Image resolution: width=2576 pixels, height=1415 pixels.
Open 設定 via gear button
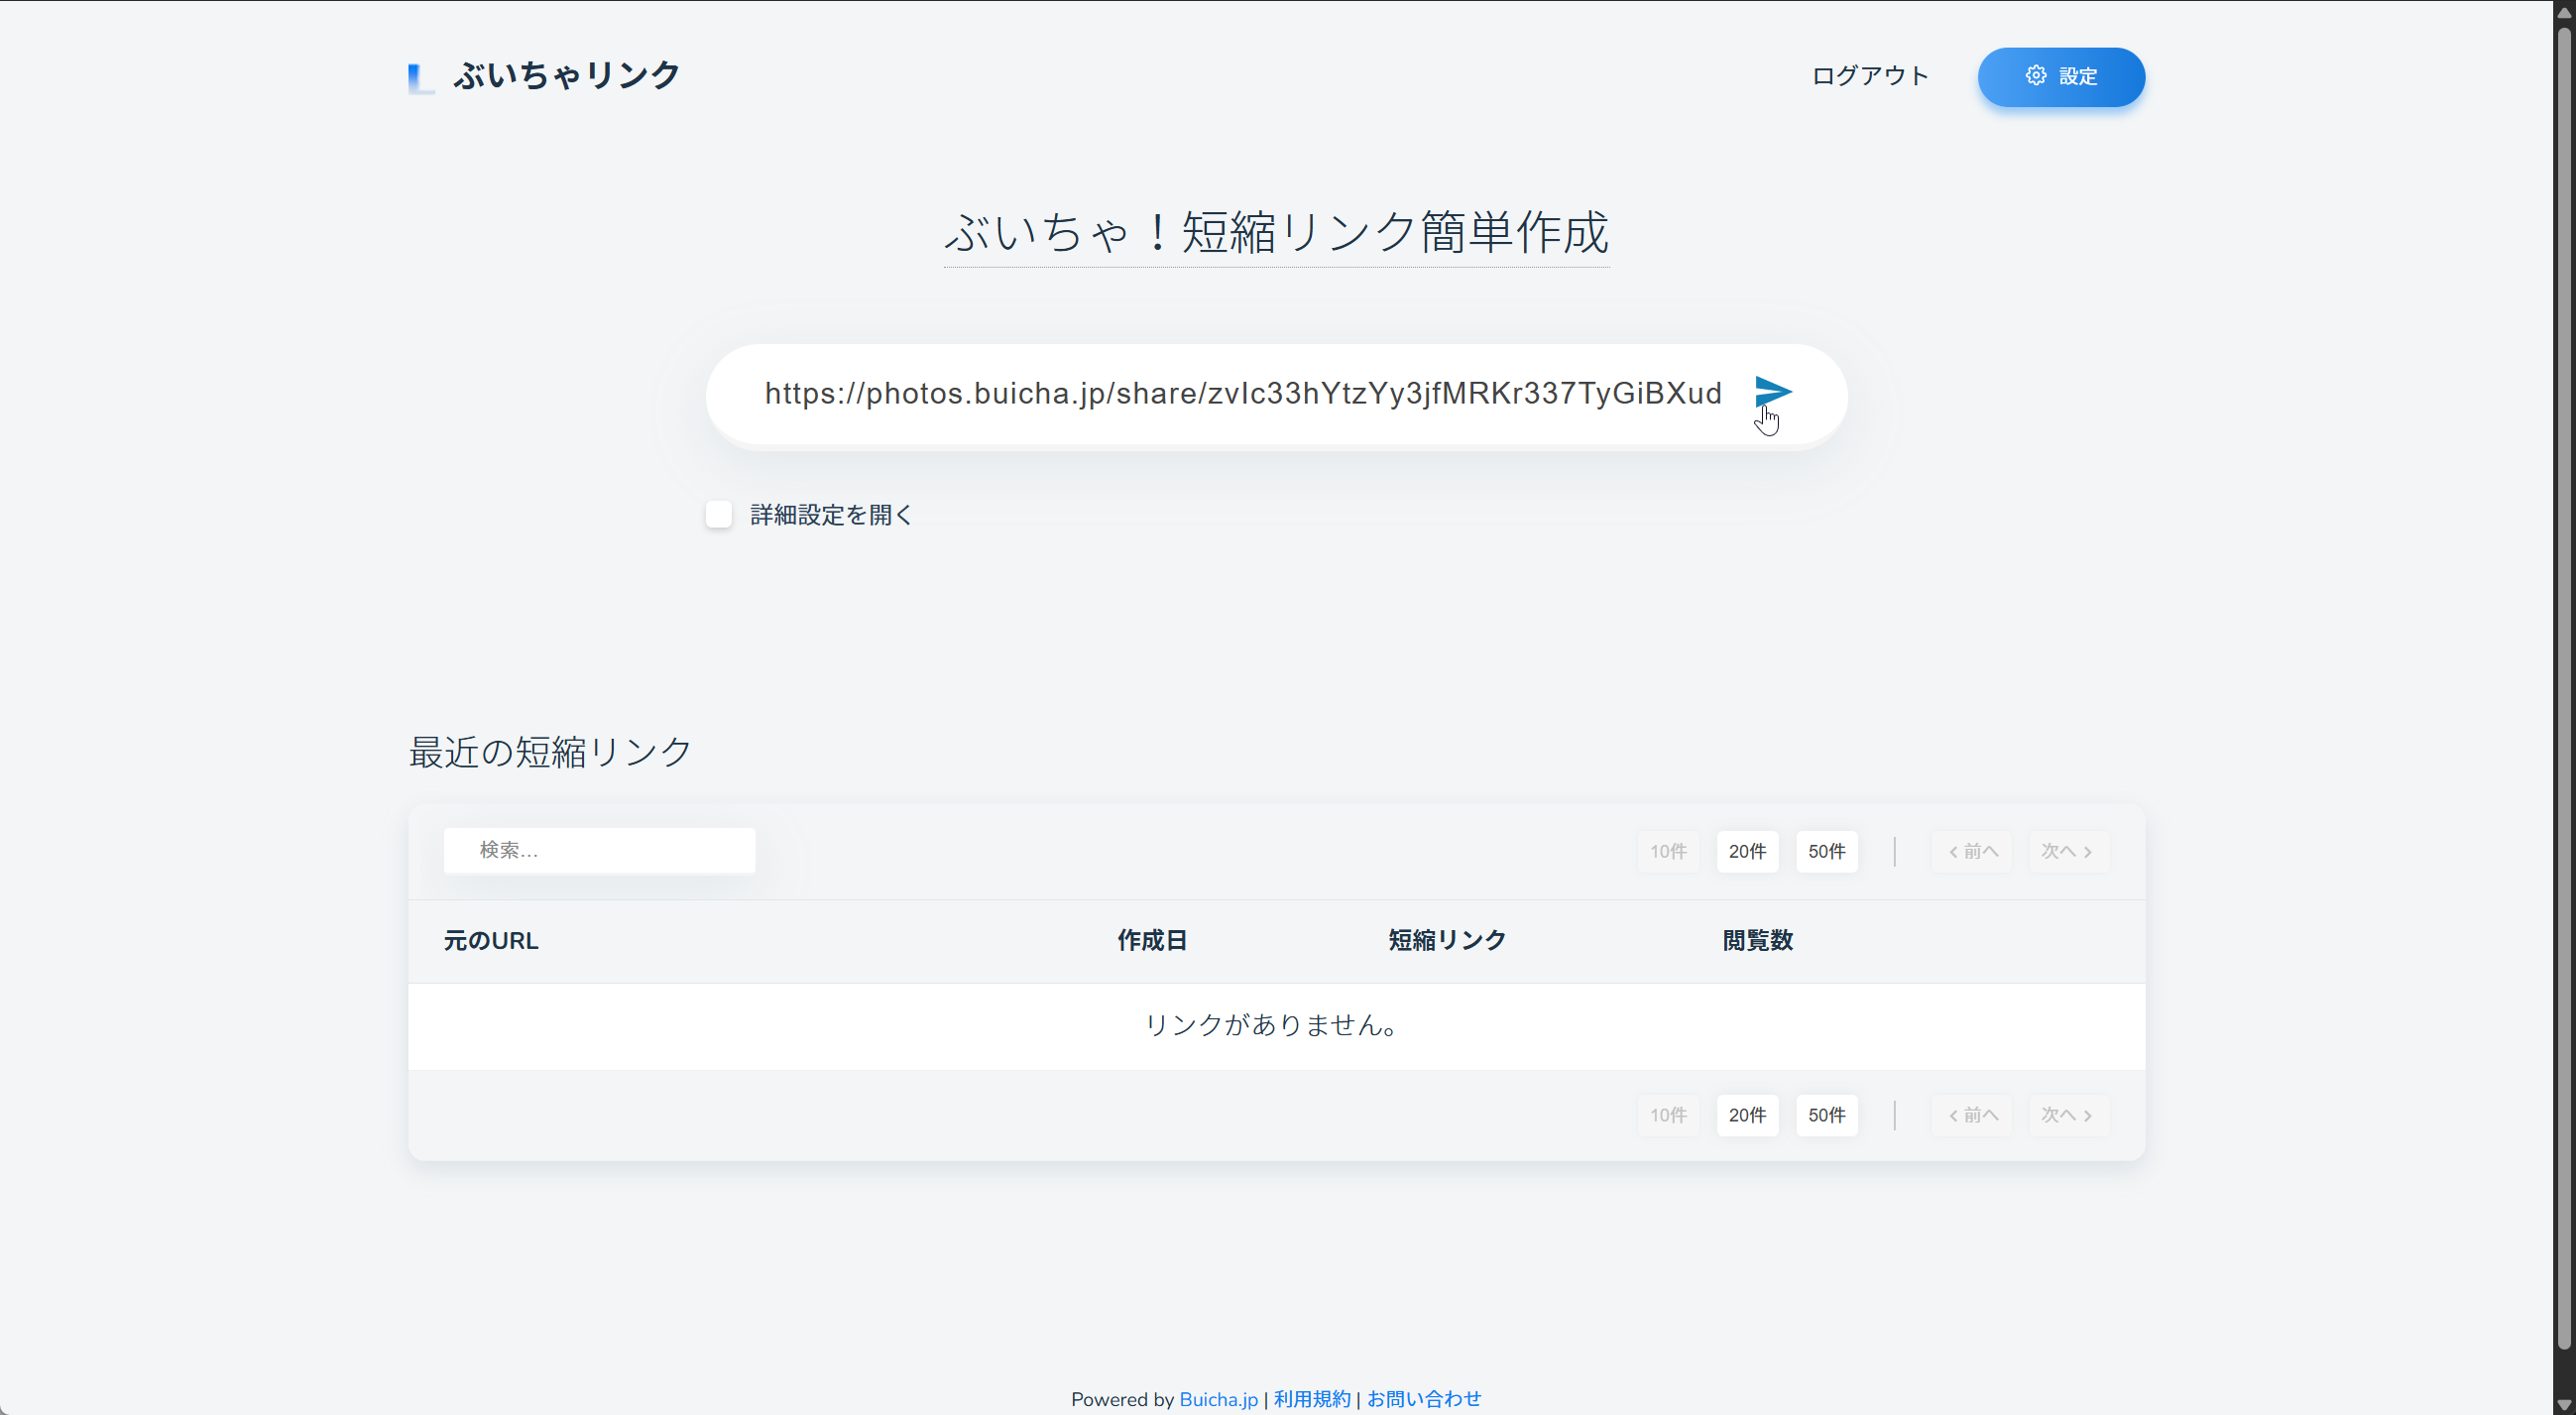coord(2061,77)
